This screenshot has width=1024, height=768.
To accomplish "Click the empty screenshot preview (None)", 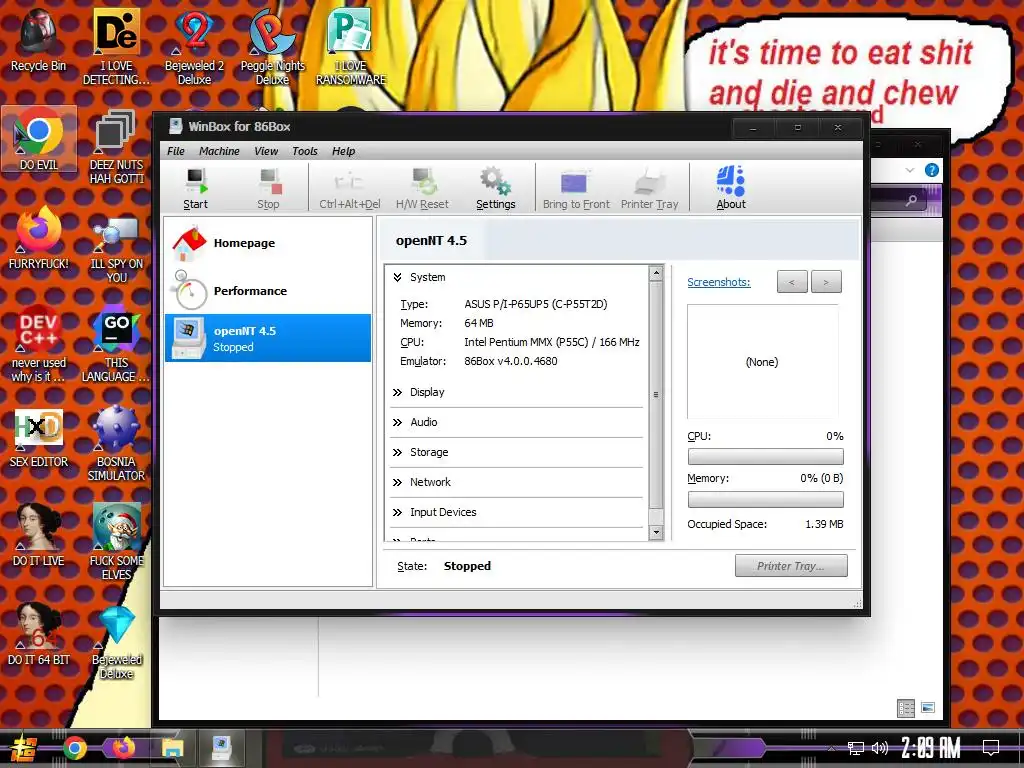I will pos(762,362).
